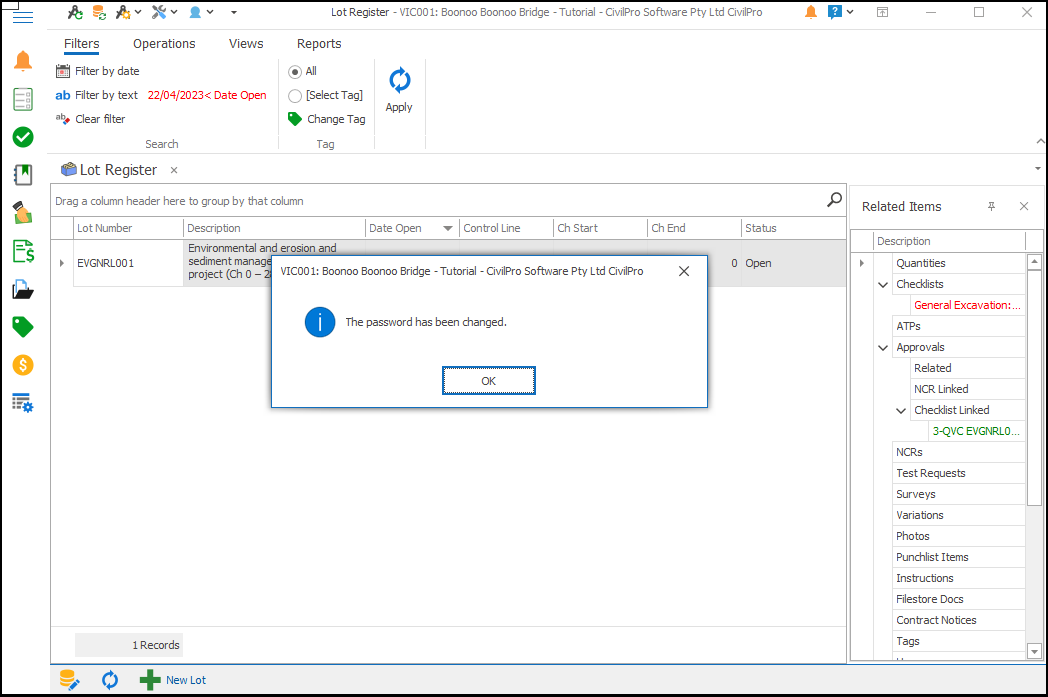The height and width of the screenshot is (697, 1048).
Task: Click the Change Tag icon
Action: pyautogui.click(x=295, y=119)
